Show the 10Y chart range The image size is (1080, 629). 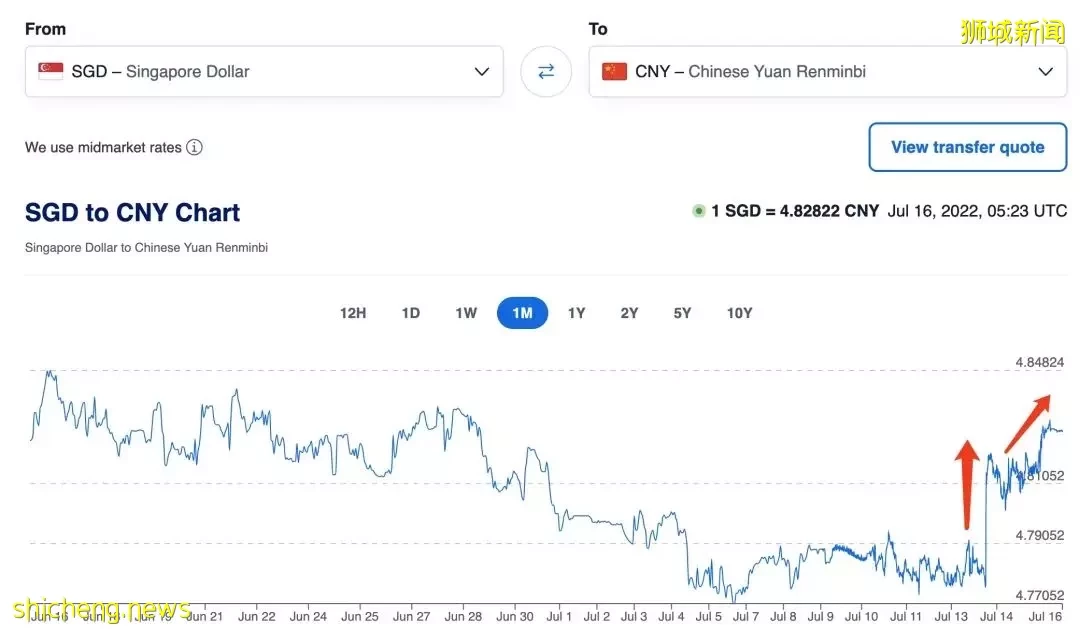739,313
